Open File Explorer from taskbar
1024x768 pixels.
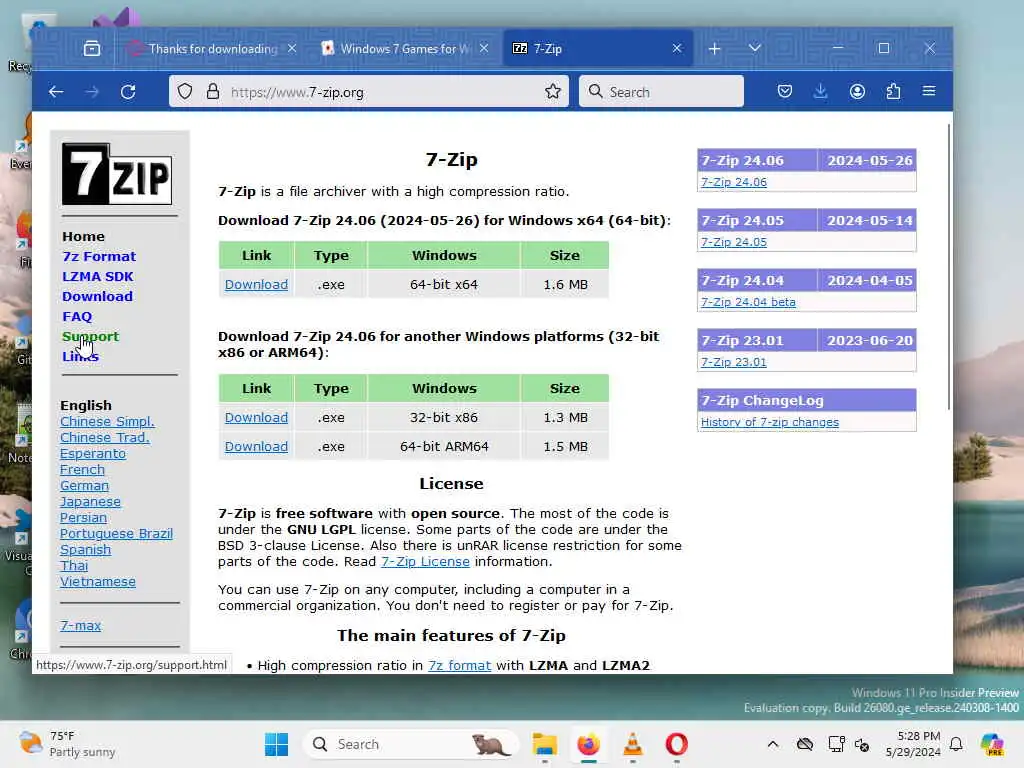click(545, 744)
